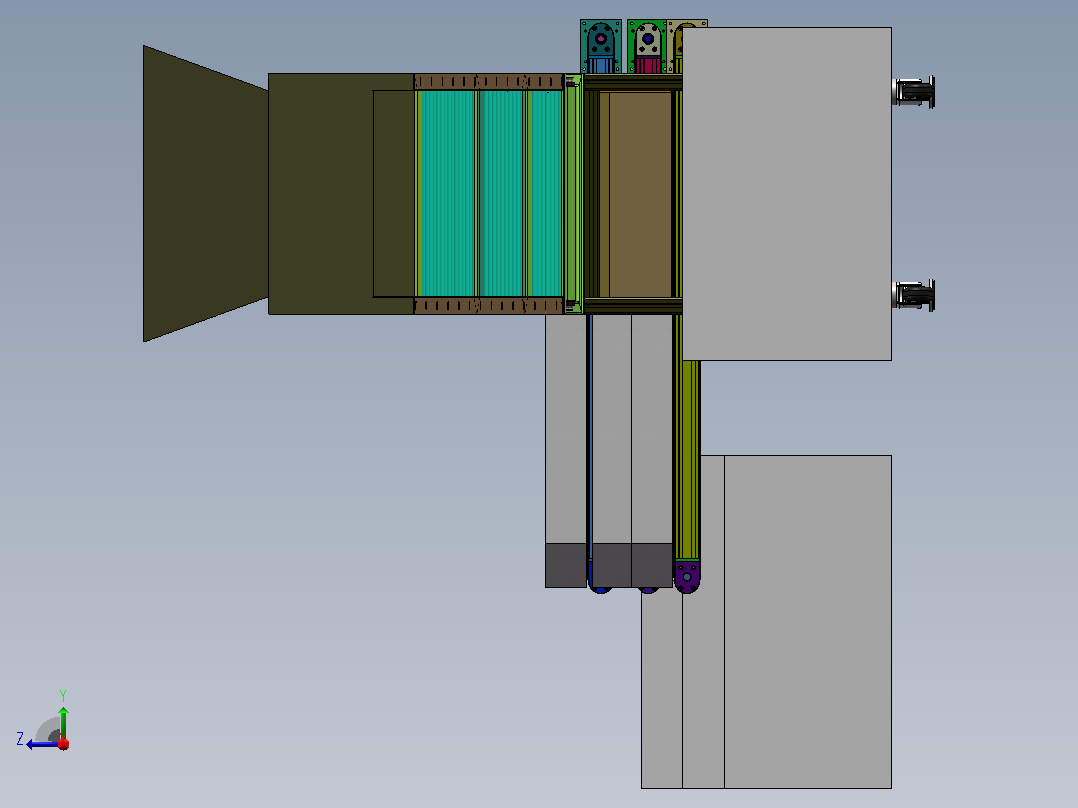Click the Y axis label
1078x808 pixels.
click(x=63, y=695)
